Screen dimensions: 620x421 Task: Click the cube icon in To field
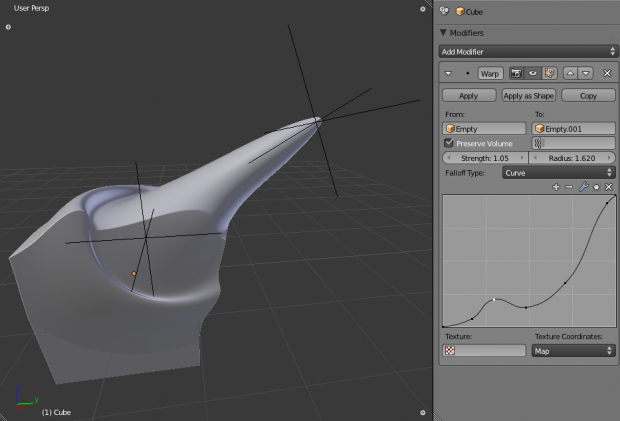pos(540,128)
